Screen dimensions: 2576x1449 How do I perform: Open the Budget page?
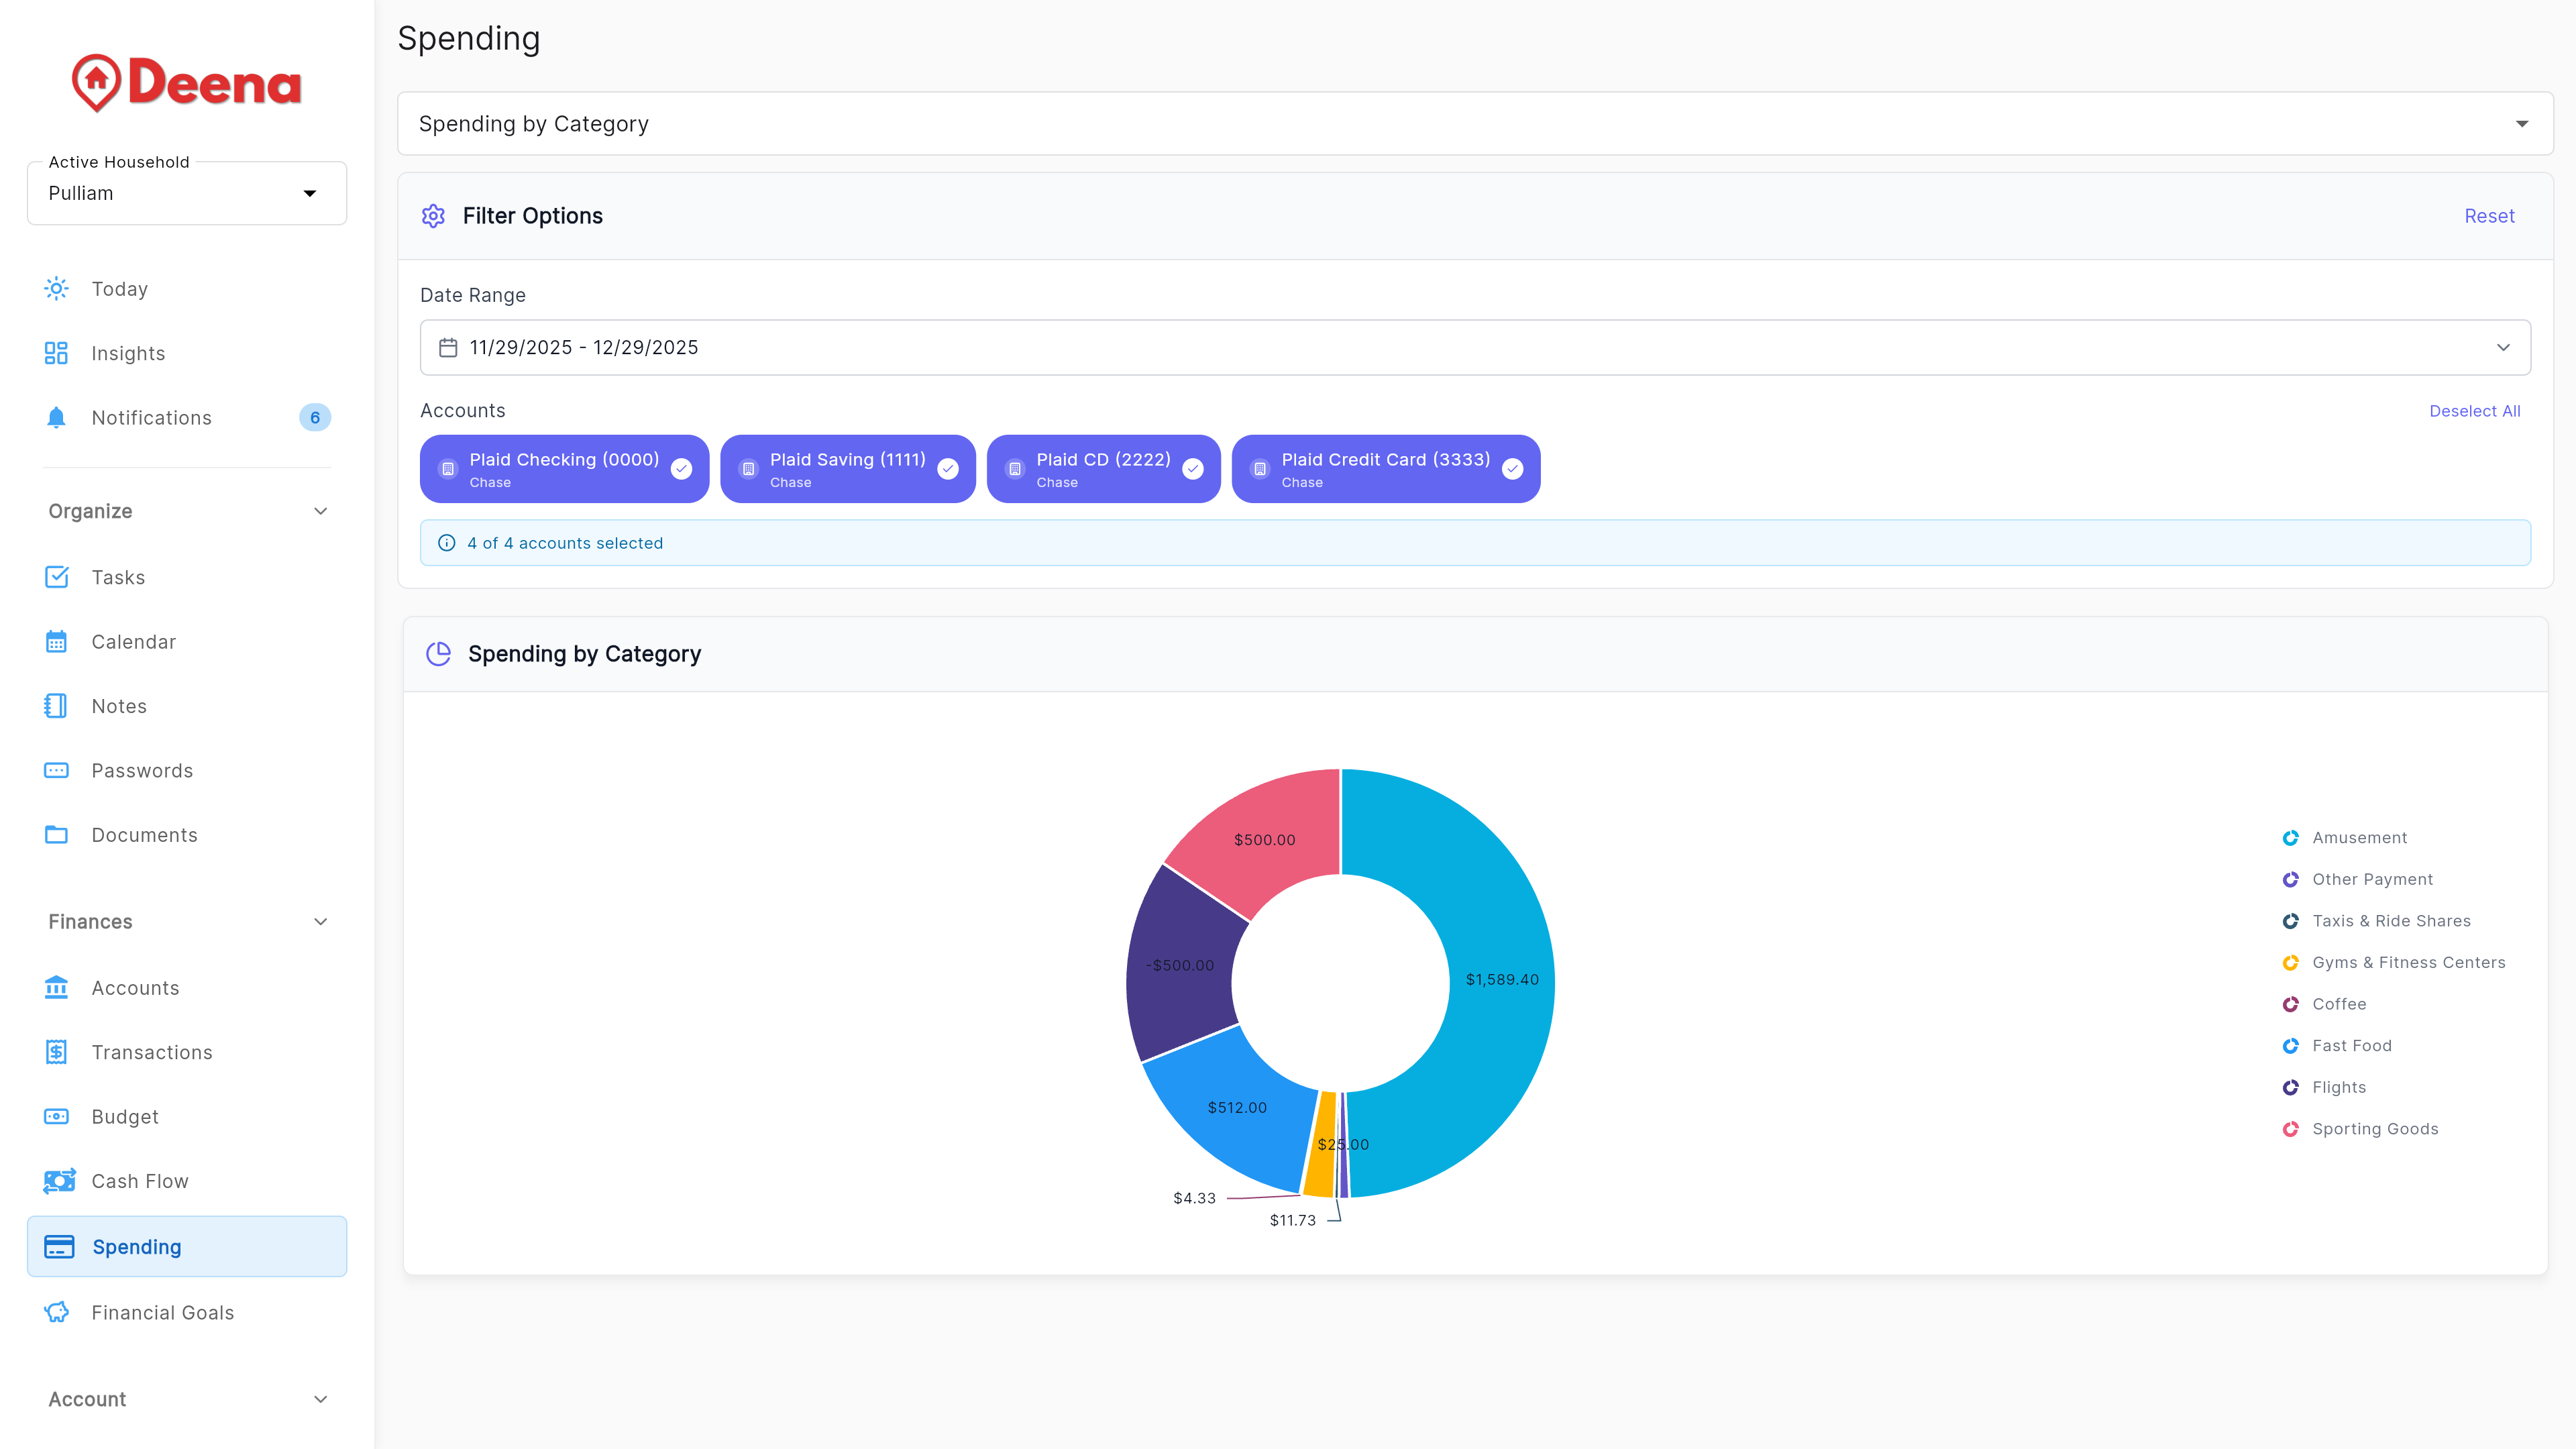pos(125,1117)
